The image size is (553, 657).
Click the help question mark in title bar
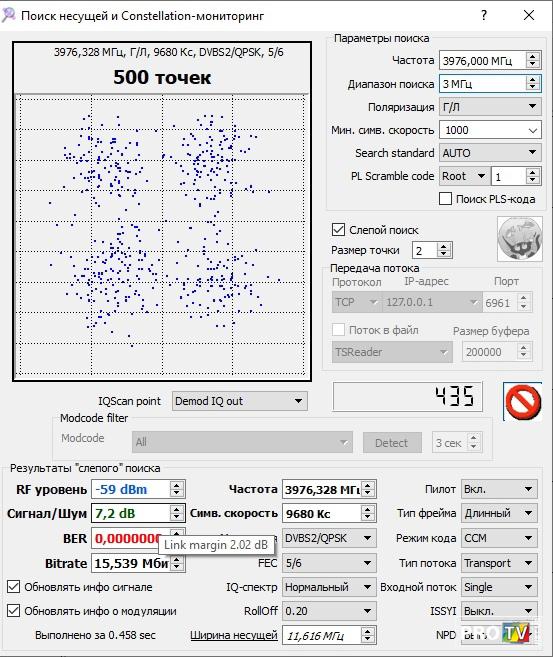(x=484, y=16)
